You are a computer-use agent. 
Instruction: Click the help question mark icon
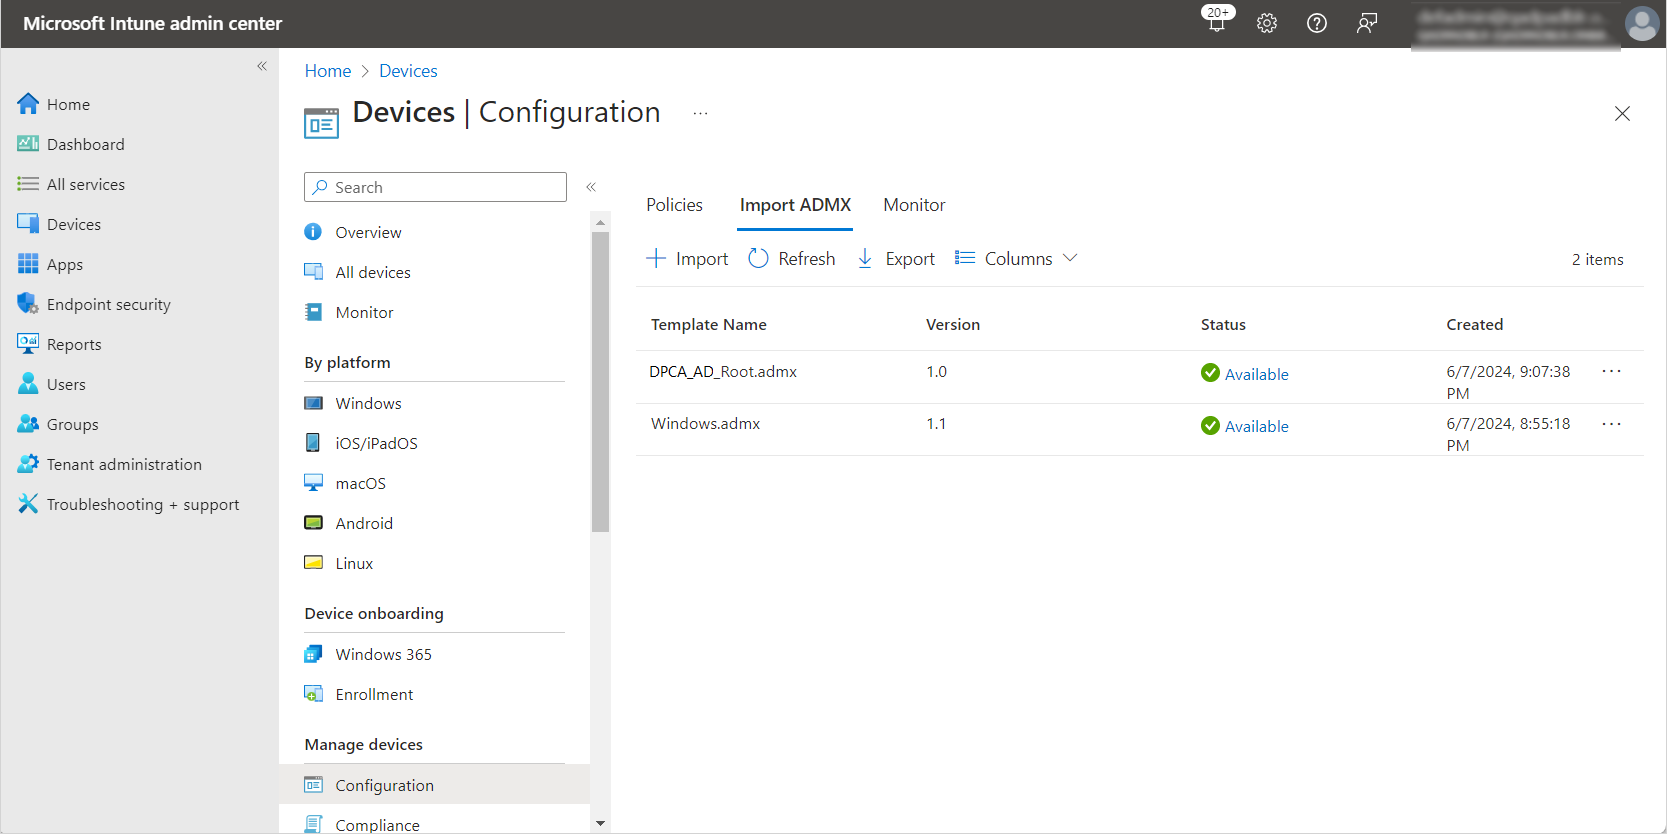click(1317, 23)
